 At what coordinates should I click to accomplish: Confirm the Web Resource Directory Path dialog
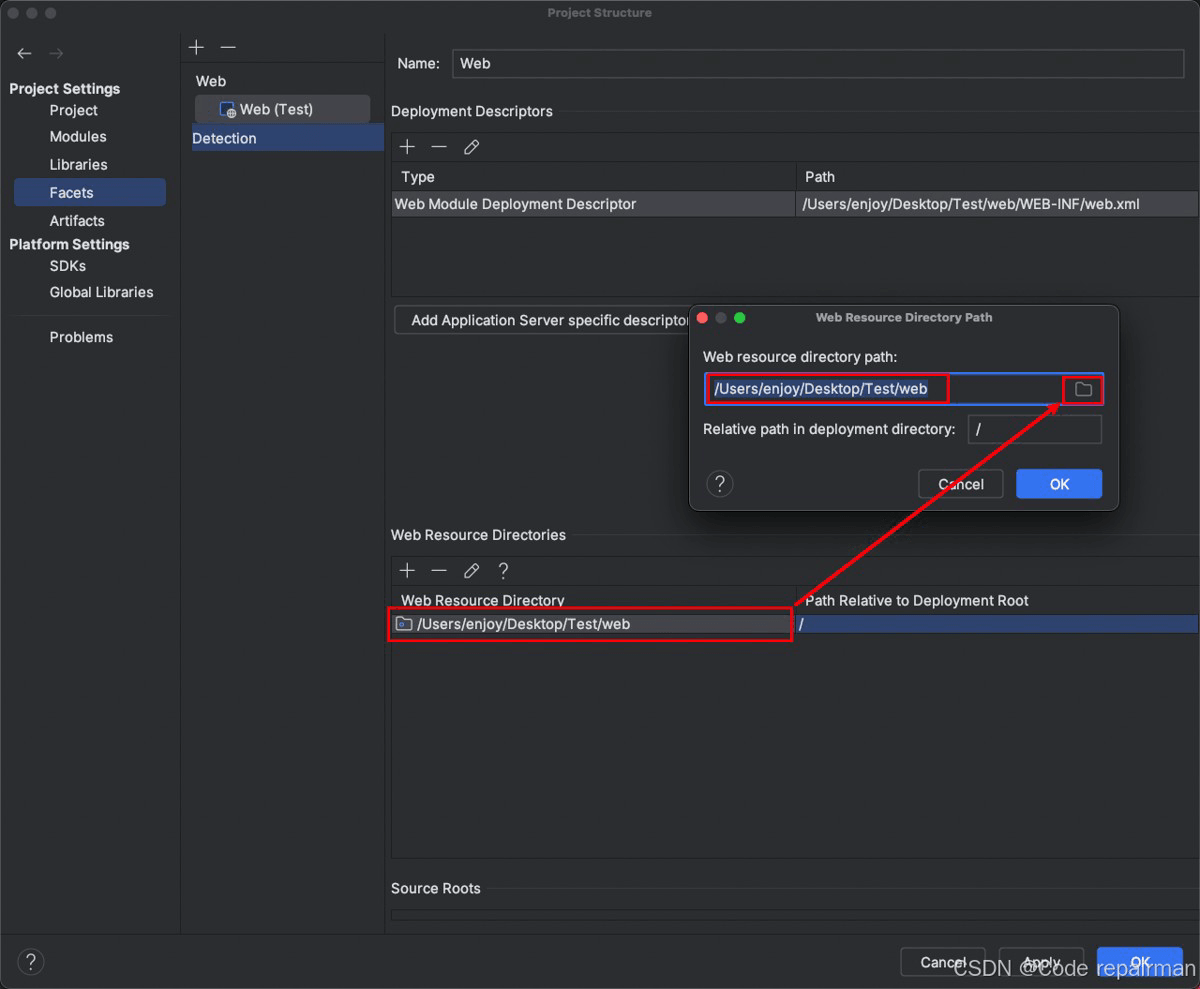1059,484
